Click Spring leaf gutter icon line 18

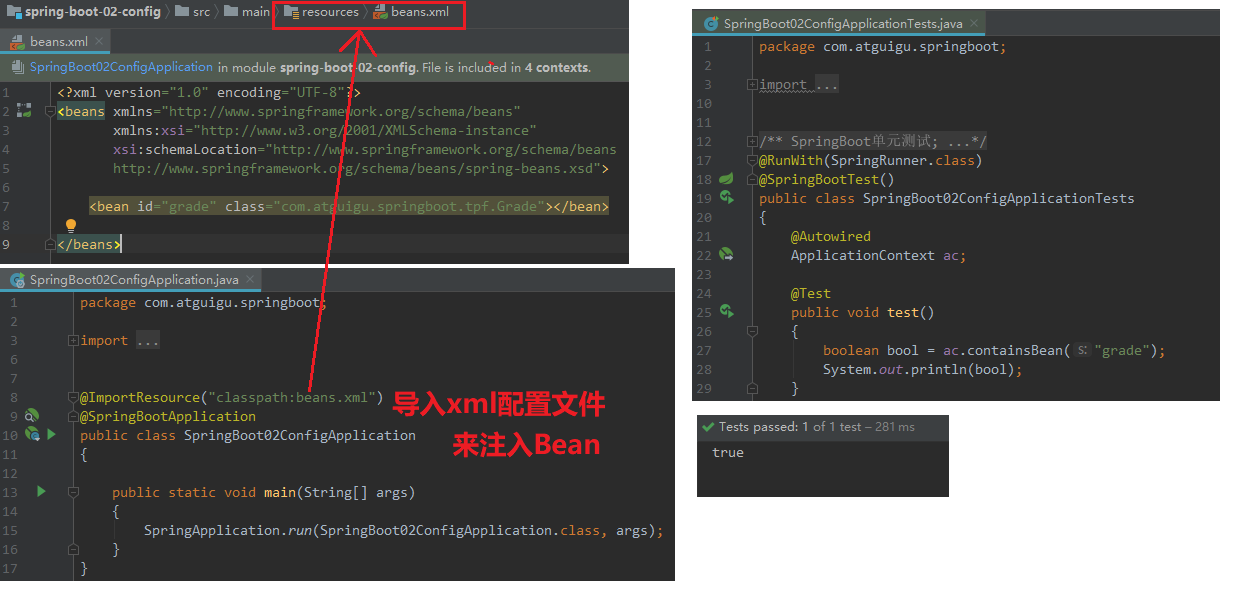pyautogui.click(x=727, y=180)
